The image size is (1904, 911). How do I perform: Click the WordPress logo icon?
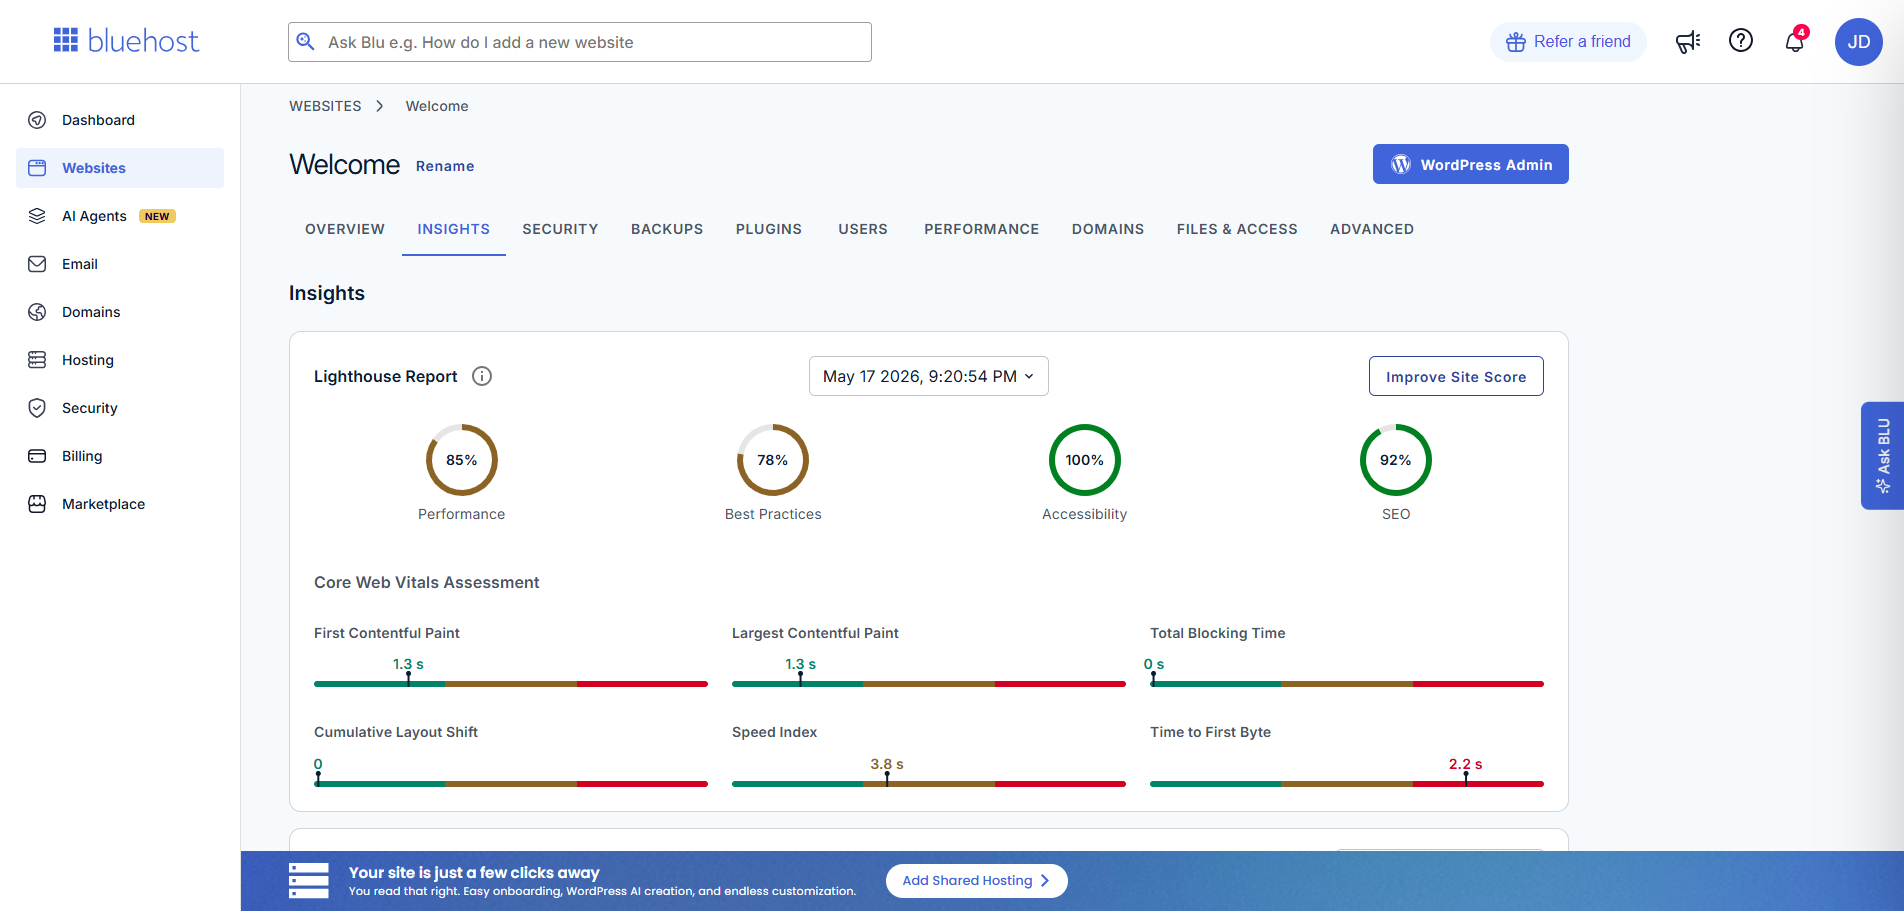click(x=1401, y=164)
